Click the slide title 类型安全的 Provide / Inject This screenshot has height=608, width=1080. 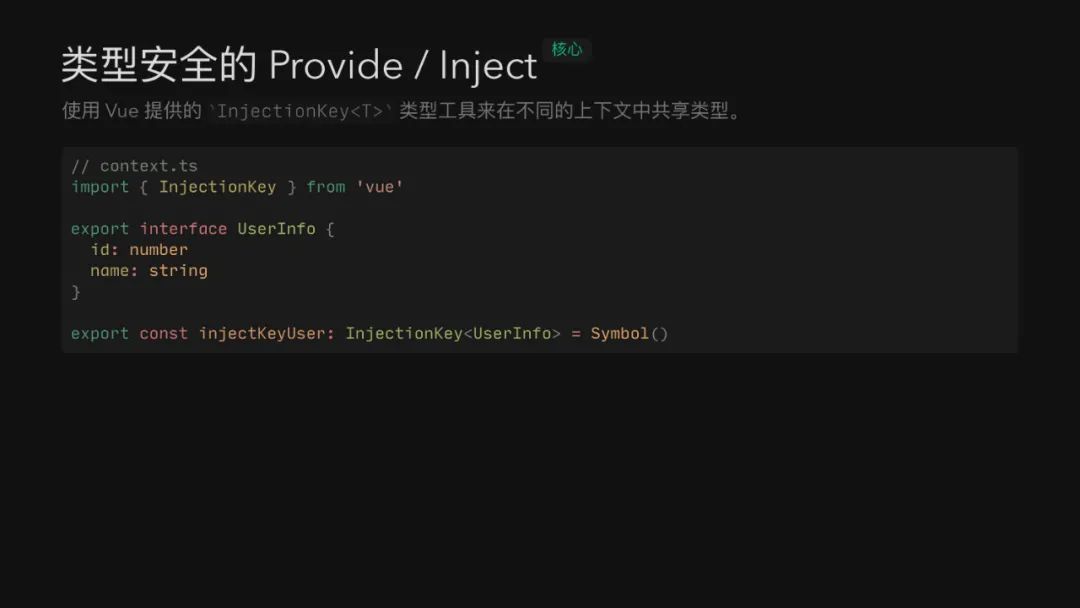click(299, 65)
